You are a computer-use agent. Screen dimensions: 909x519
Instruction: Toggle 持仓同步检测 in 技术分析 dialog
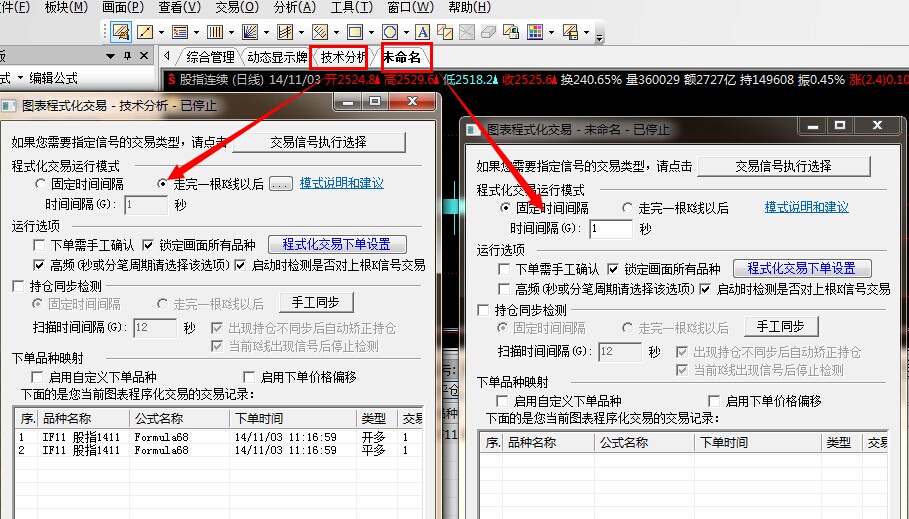pos(19,286)
